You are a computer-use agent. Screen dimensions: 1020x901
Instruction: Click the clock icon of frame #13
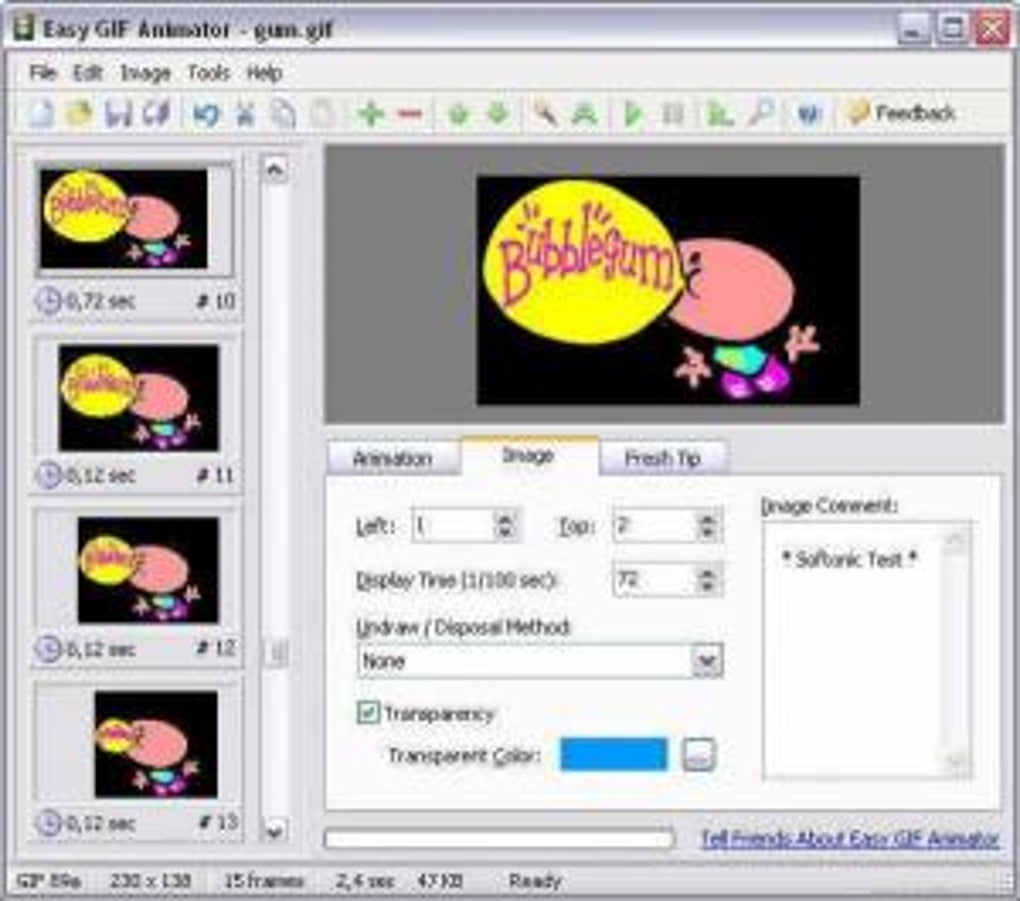(x=48, y=823)
